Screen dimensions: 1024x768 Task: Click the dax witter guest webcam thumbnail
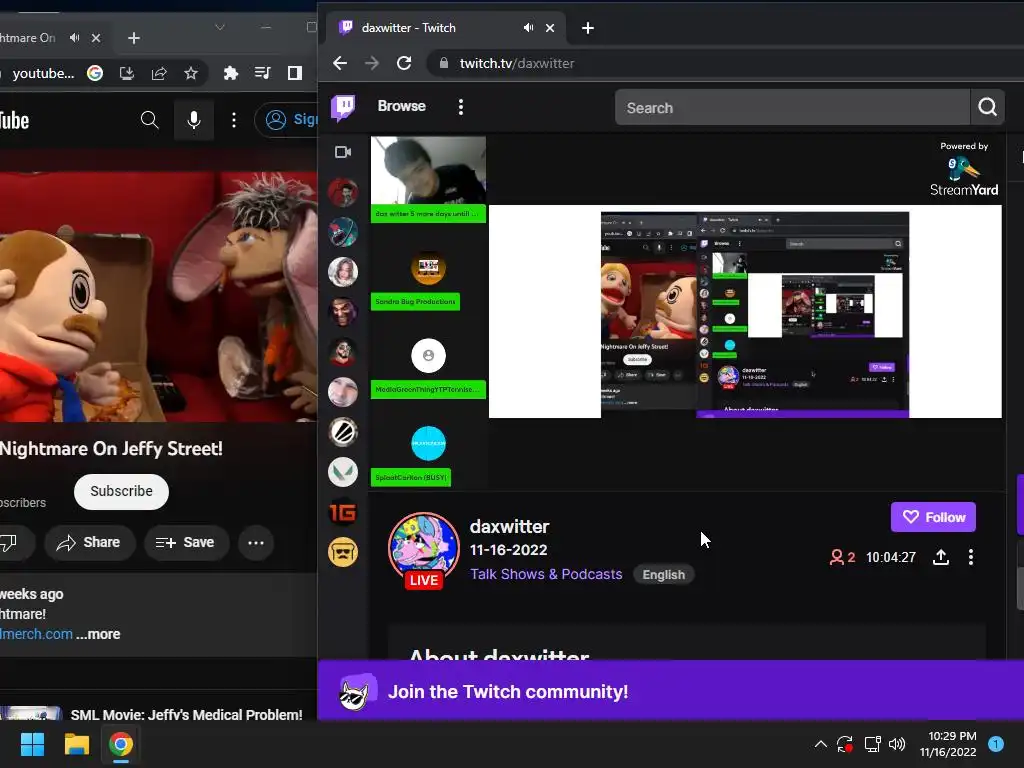coord(428,170)
